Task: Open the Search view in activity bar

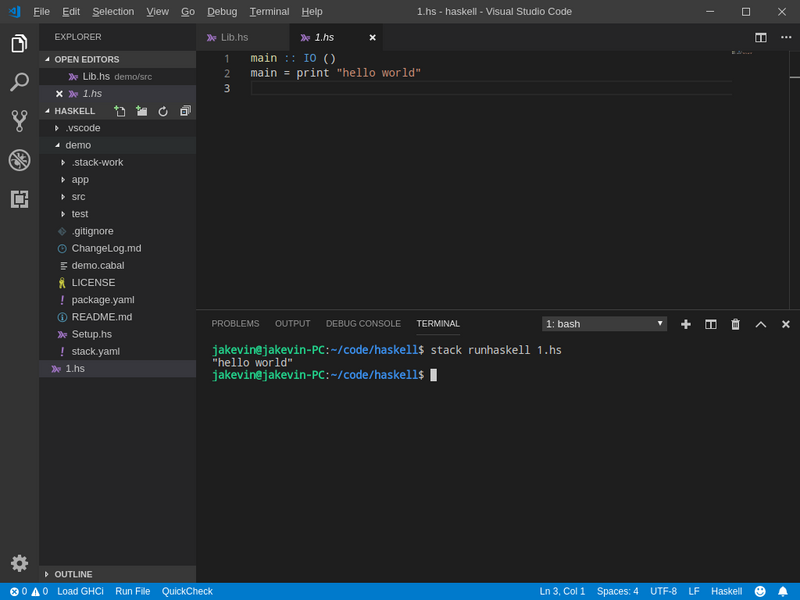Action: (19, 82)
